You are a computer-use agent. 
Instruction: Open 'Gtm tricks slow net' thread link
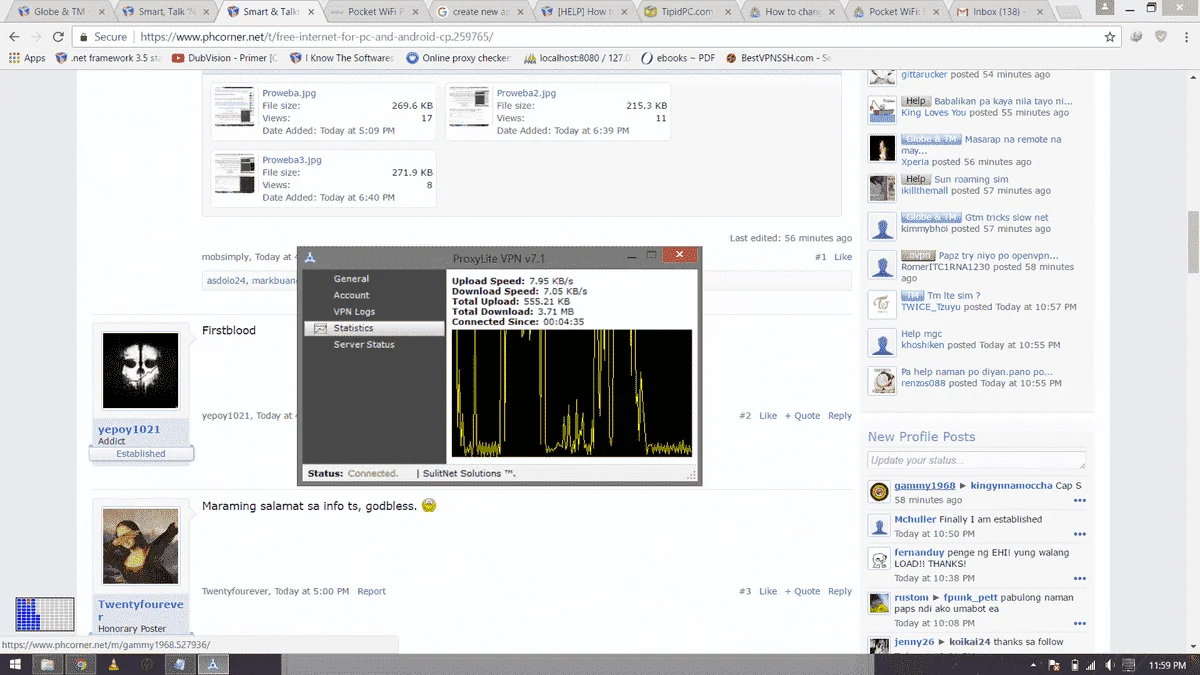point(1007,217)
